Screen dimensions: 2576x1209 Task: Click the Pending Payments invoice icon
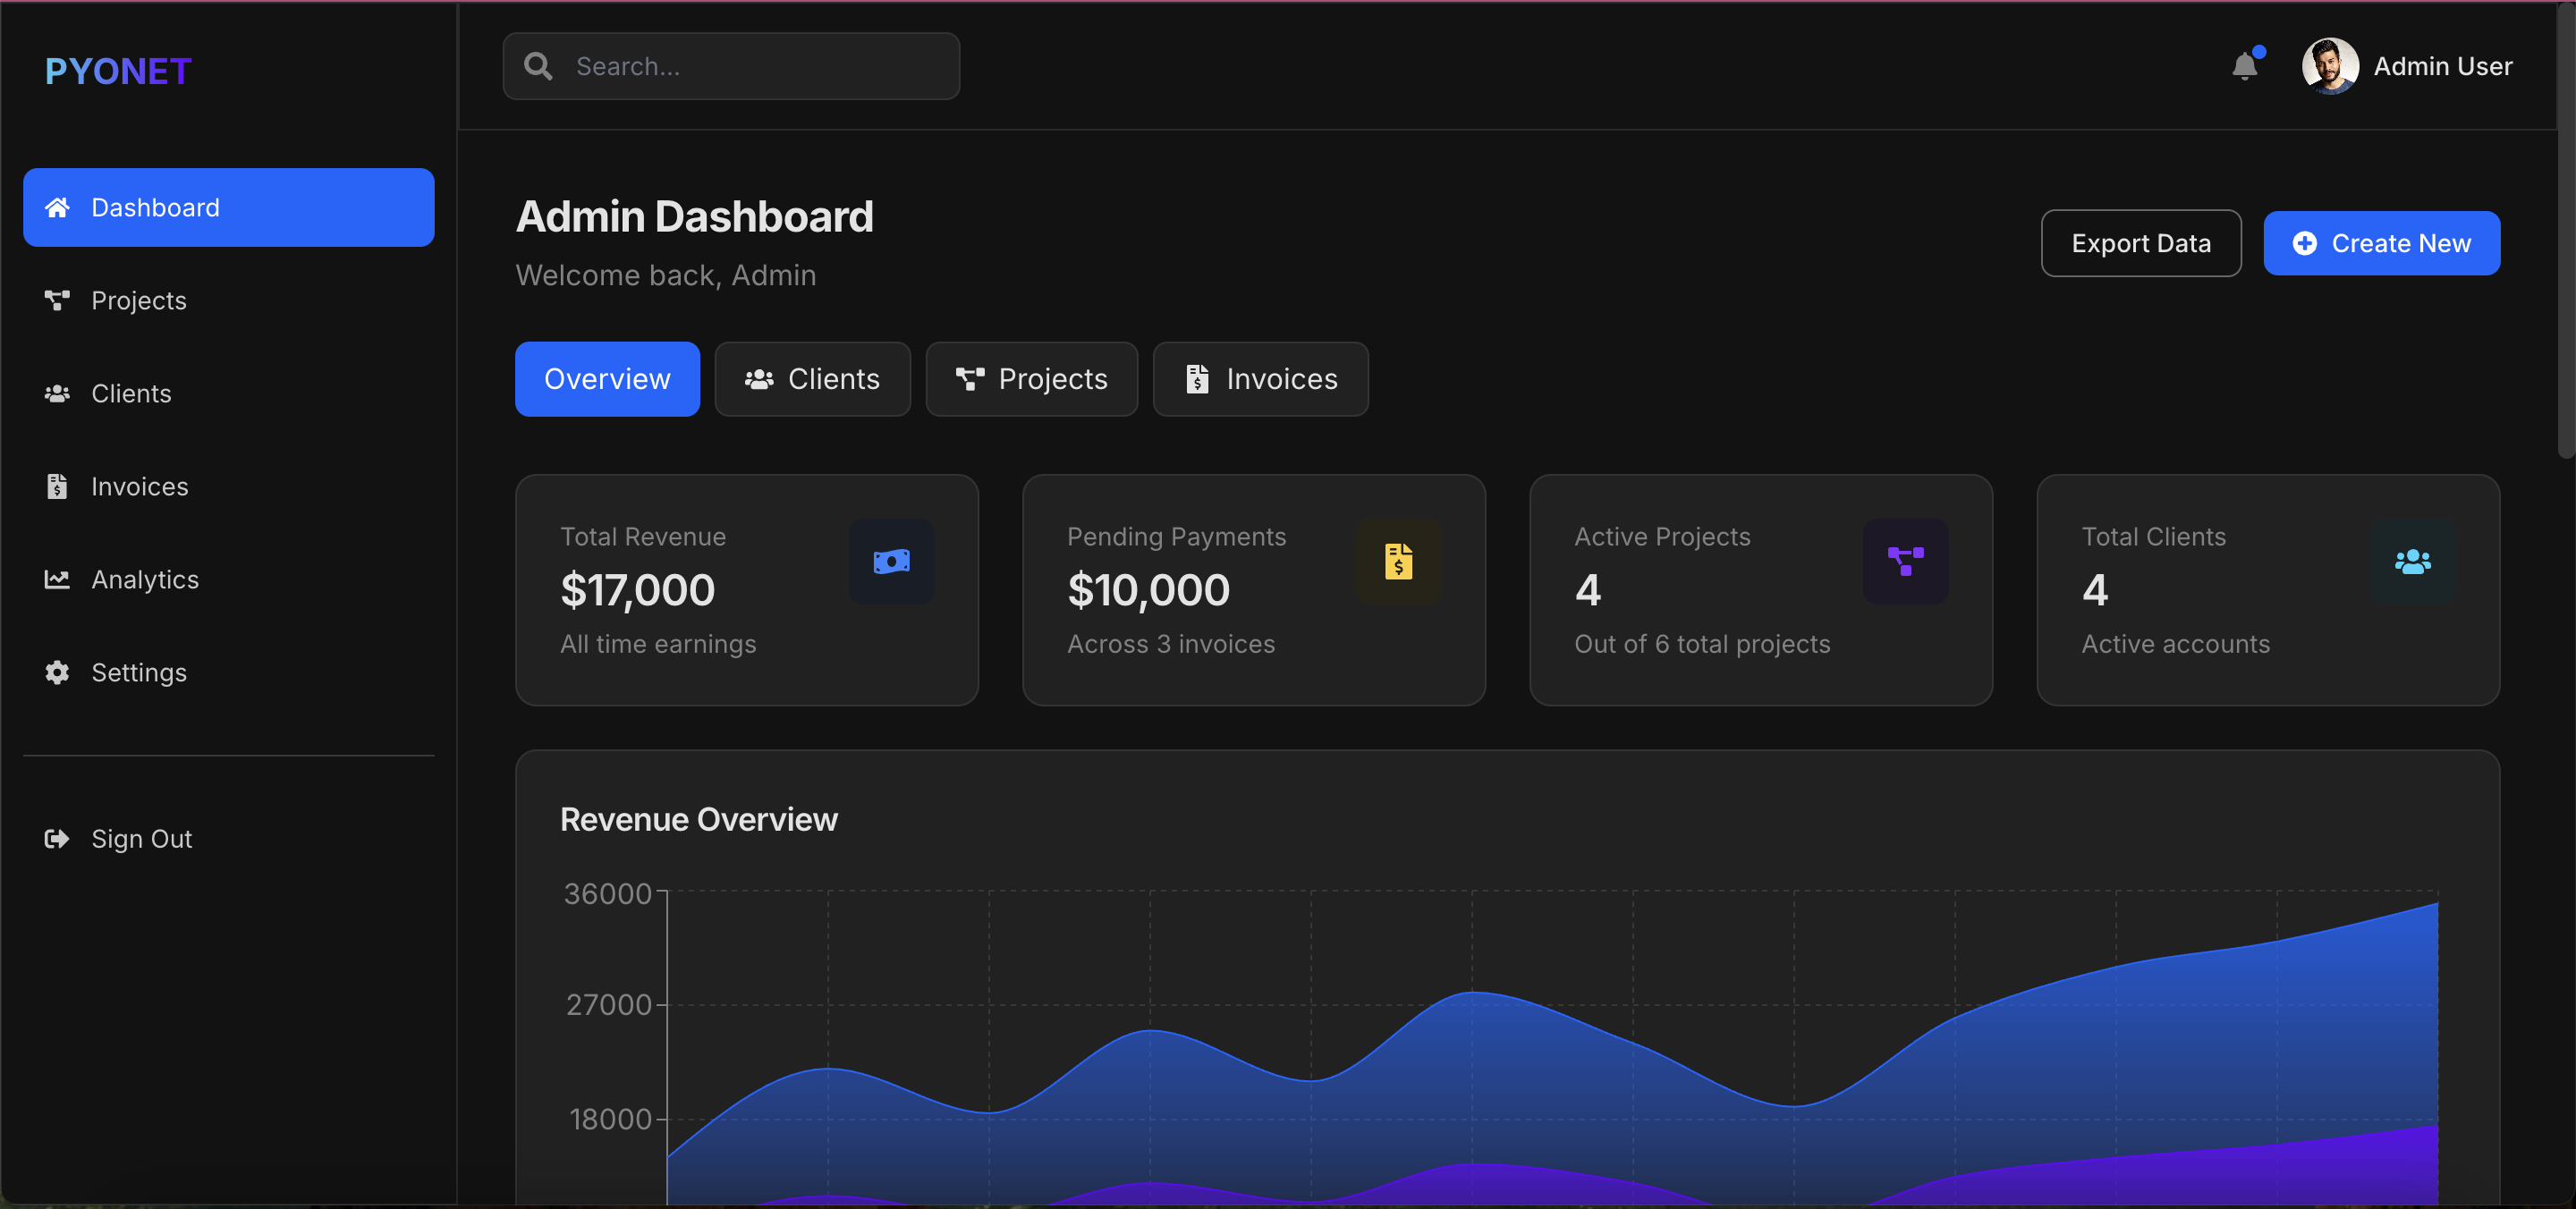click(x=1398, y=561)
